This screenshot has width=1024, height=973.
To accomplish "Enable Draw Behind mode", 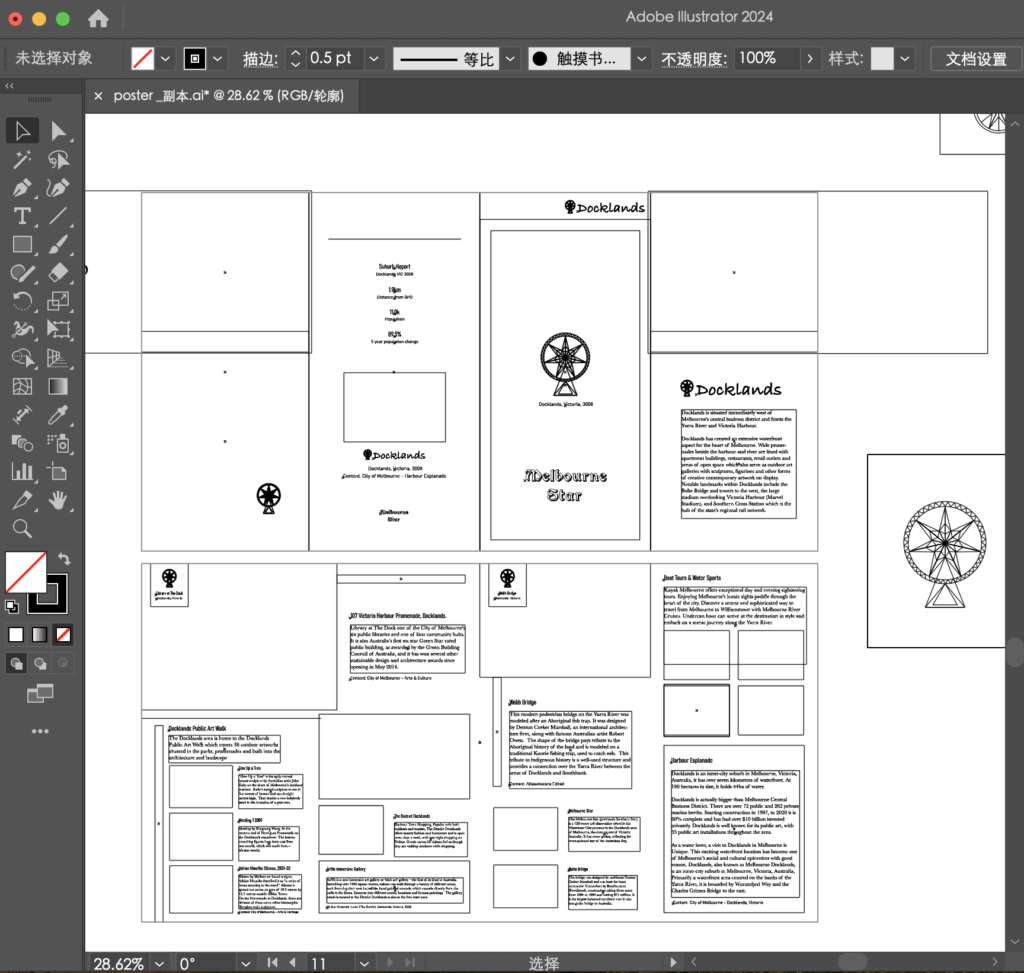I will (40, 663).
